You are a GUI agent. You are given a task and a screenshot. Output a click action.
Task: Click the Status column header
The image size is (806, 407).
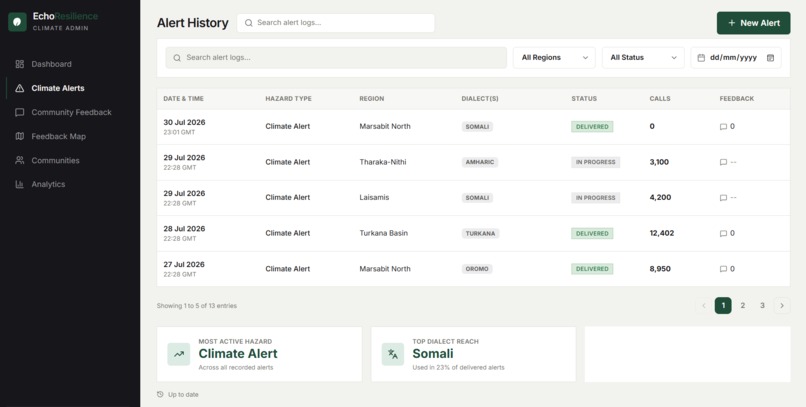coord(584,99)
